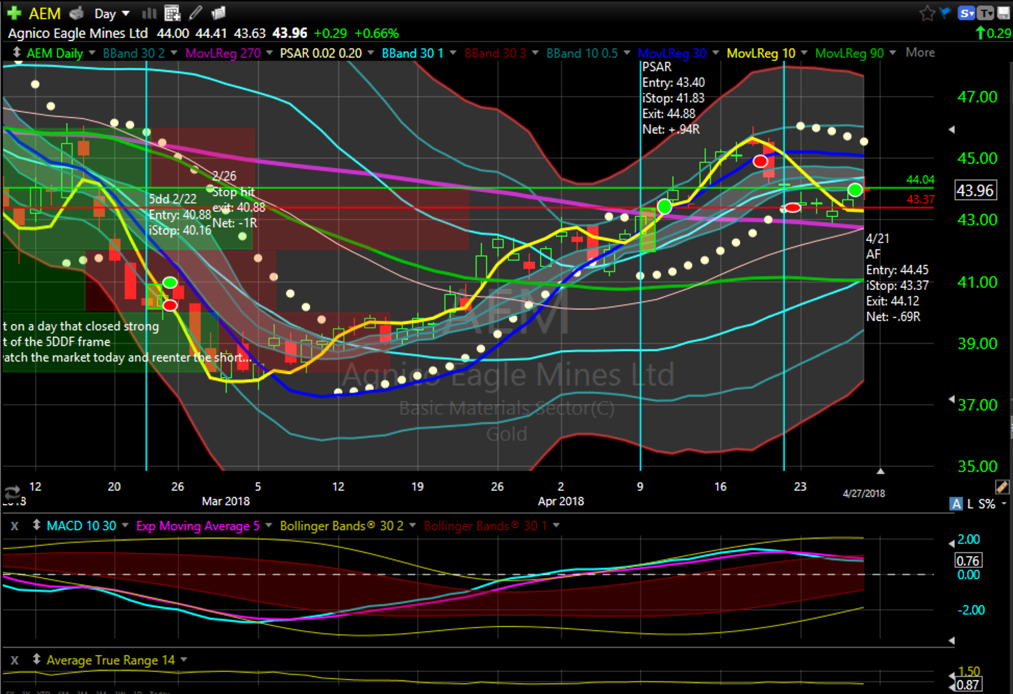Click the price scale arrow marker near 46.00
Viewport: 1013px width, 694px height.
coord(952,129)
